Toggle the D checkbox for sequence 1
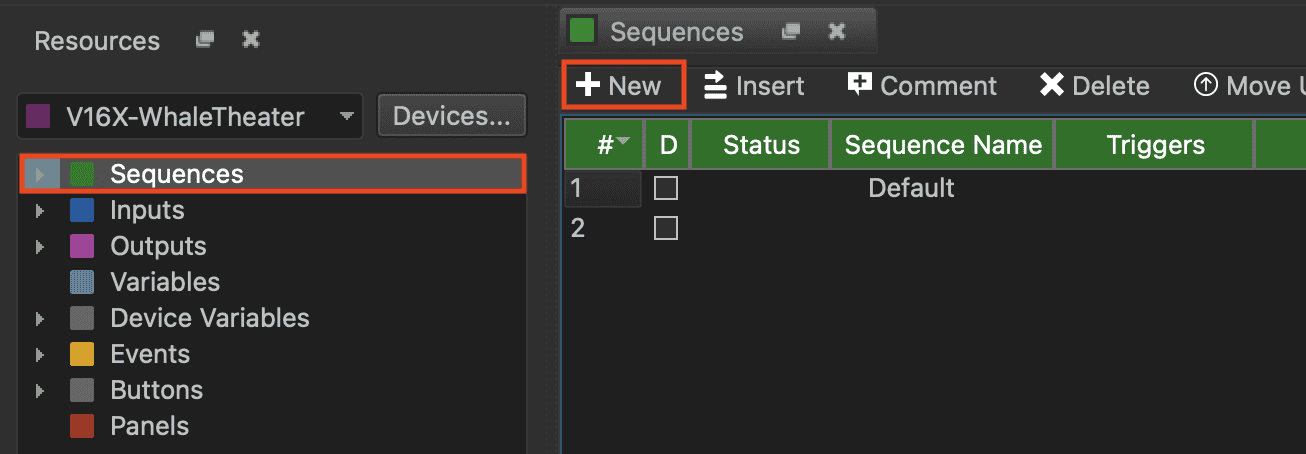The height and width of the screenshot is (454, 1306). 666,188
